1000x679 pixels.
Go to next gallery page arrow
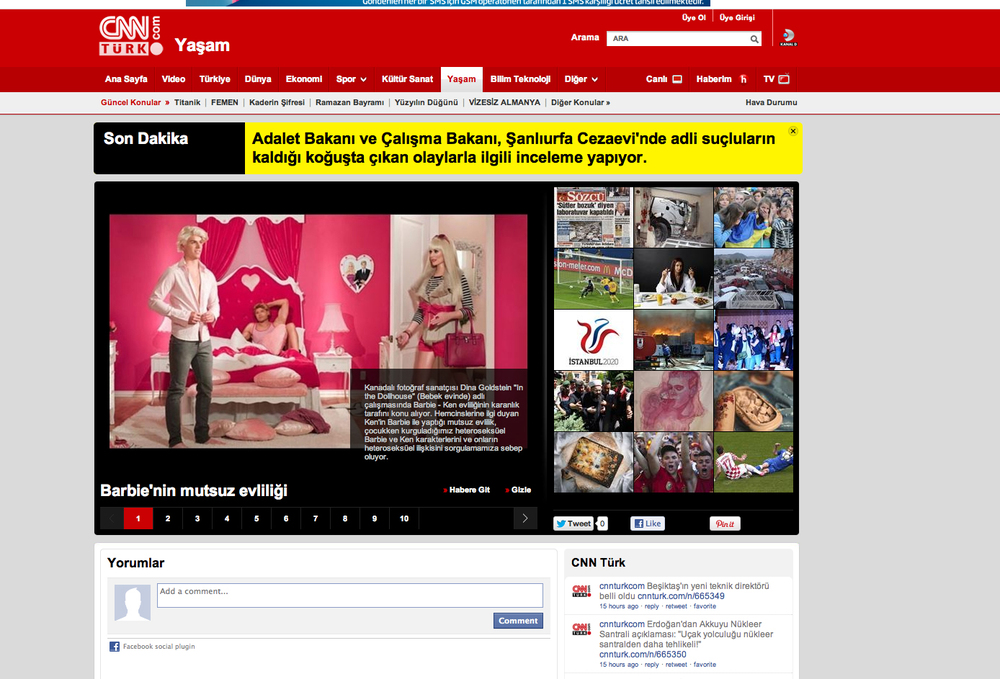pyautogui.click(x=525, y=518)
